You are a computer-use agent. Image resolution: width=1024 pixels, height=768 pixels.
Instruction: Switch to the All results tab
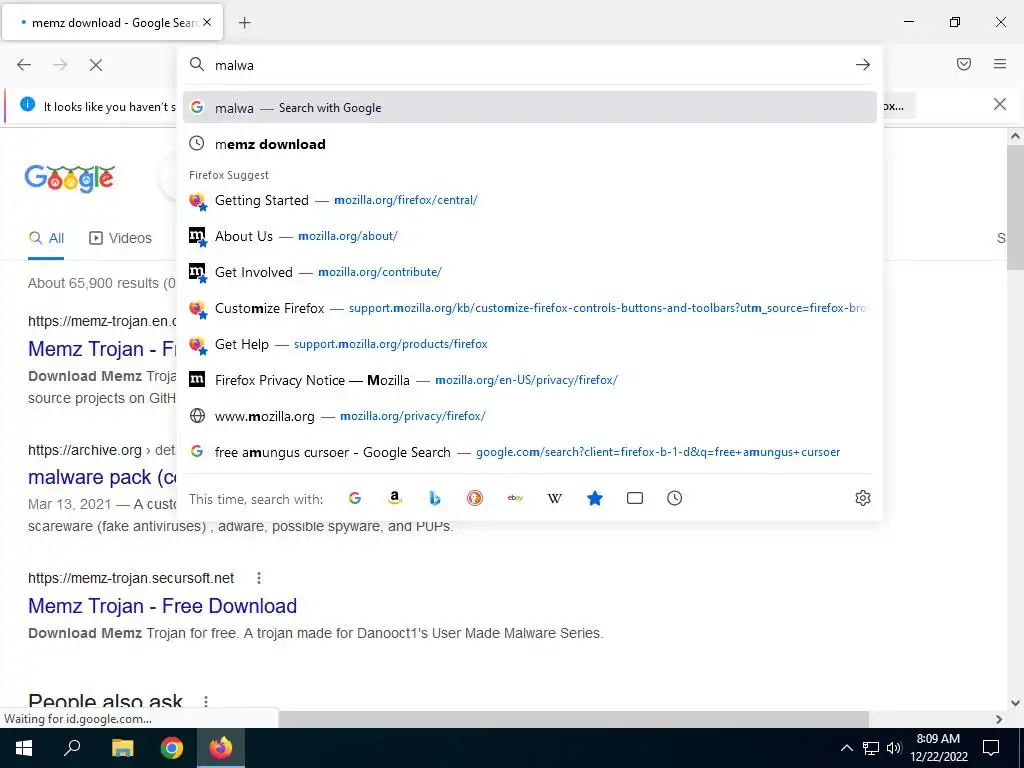[x=46, y=238]
